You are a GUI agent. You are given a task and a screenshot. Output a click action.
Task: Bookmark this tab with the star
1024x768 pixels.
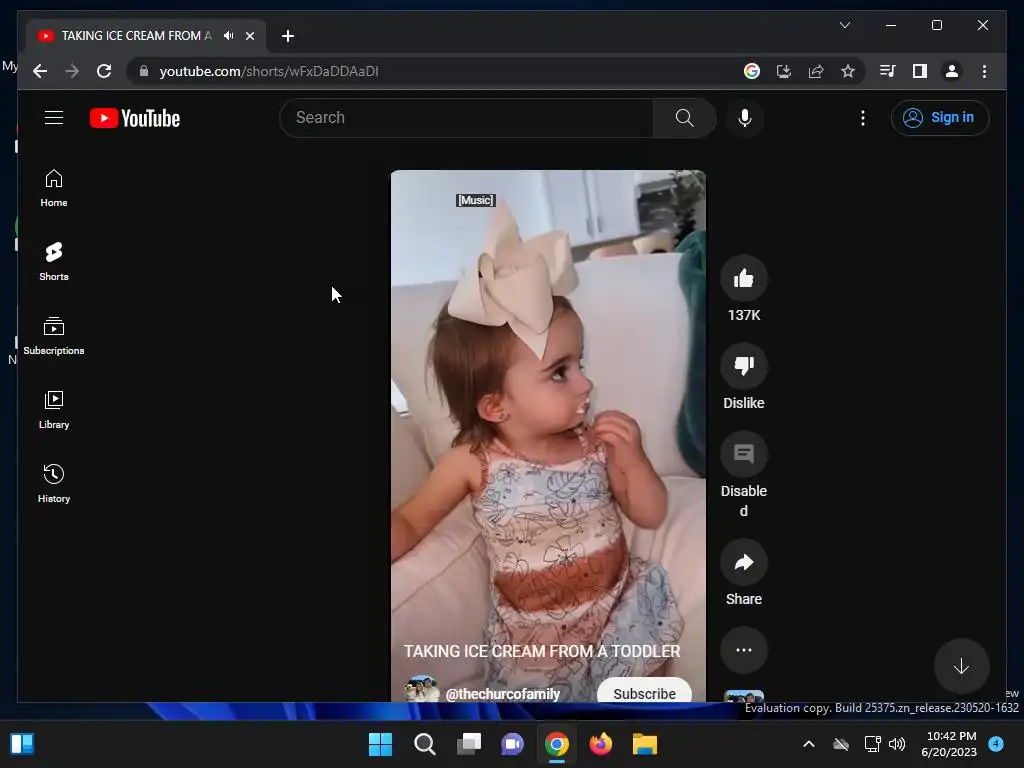coord(848,71)
